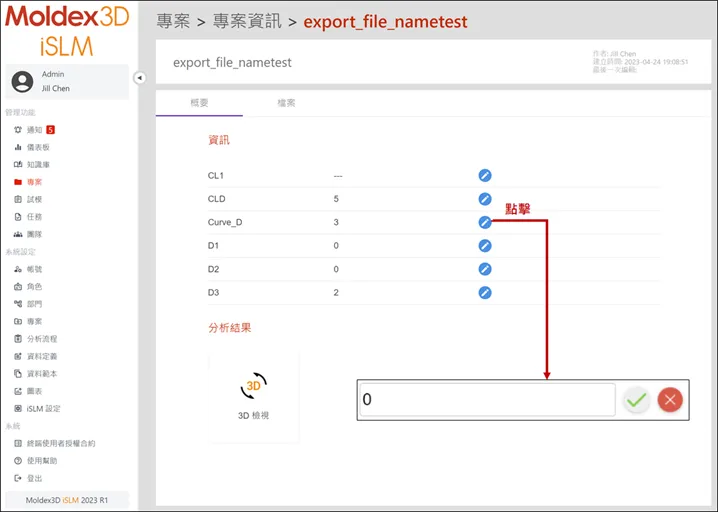Click the D1 row value 0

point(336,245)
